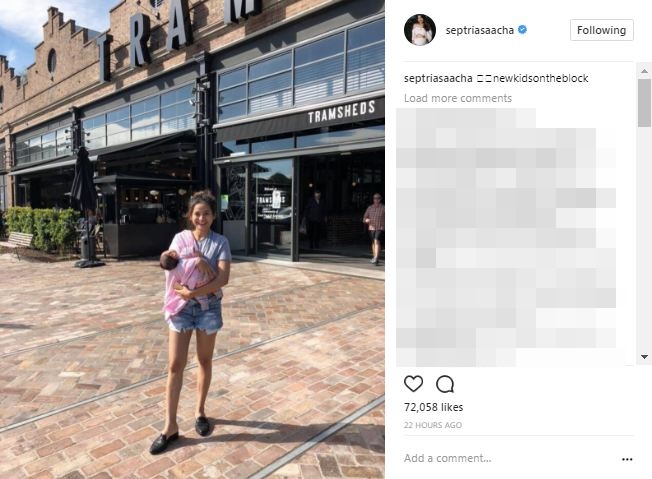Open septriasaacha's round profile picture
The image size is (652, 479).
coord(420,30)
